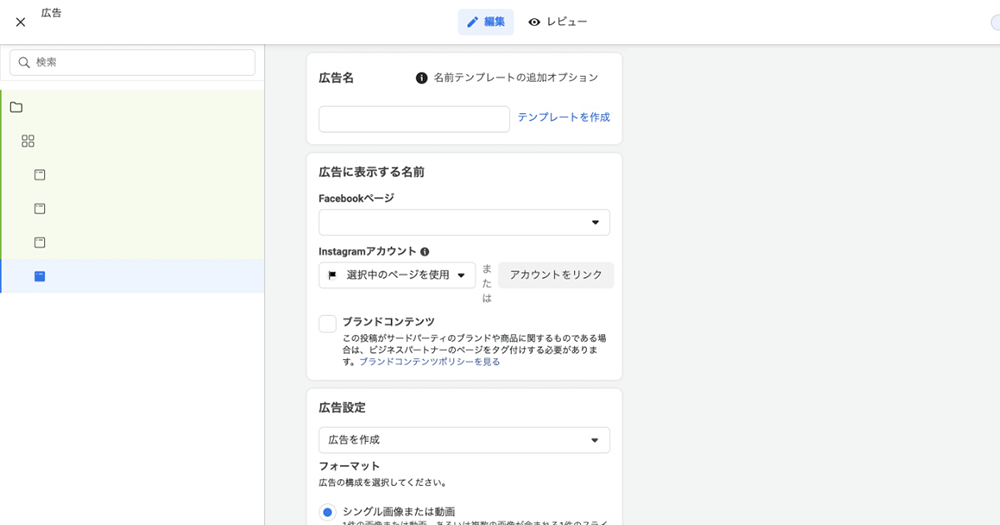
Task: Click the アカウントをリンク button
Action: tap(555, 275)
